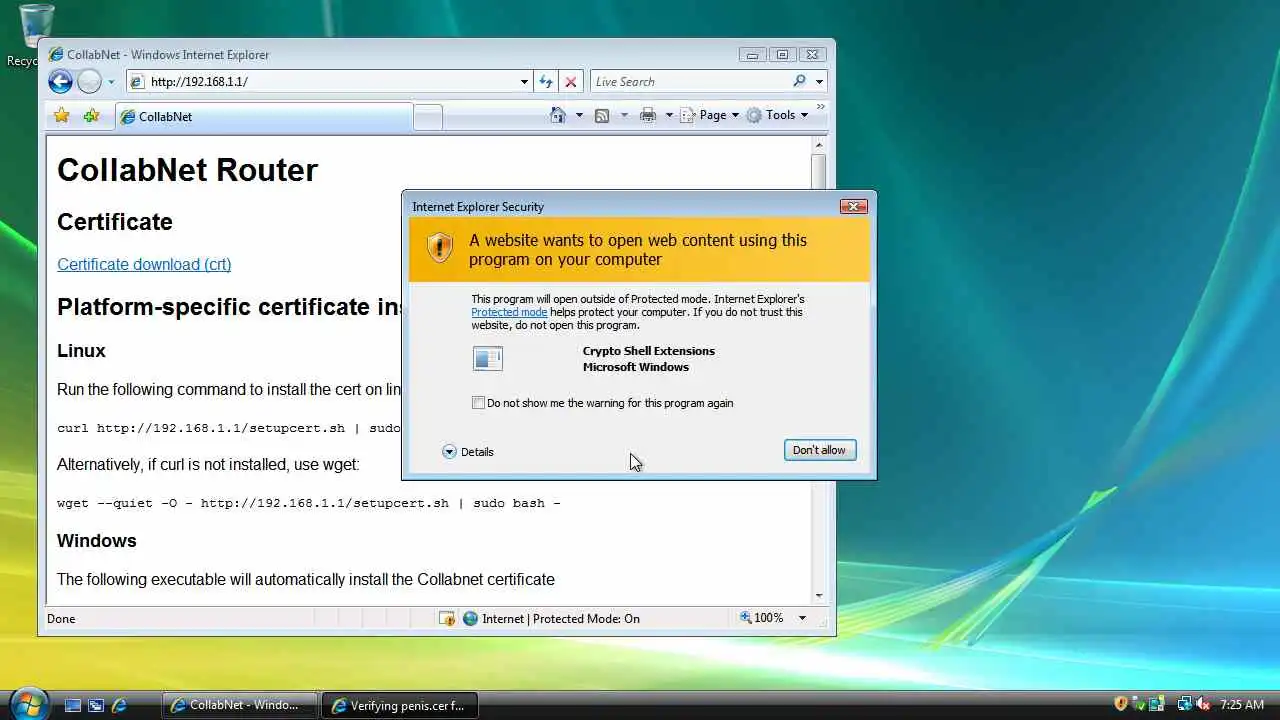Screen dimensions: 1280x720
Task: Open the recent pages dropdown next to Forward
Action: click(x=111, y=82)
